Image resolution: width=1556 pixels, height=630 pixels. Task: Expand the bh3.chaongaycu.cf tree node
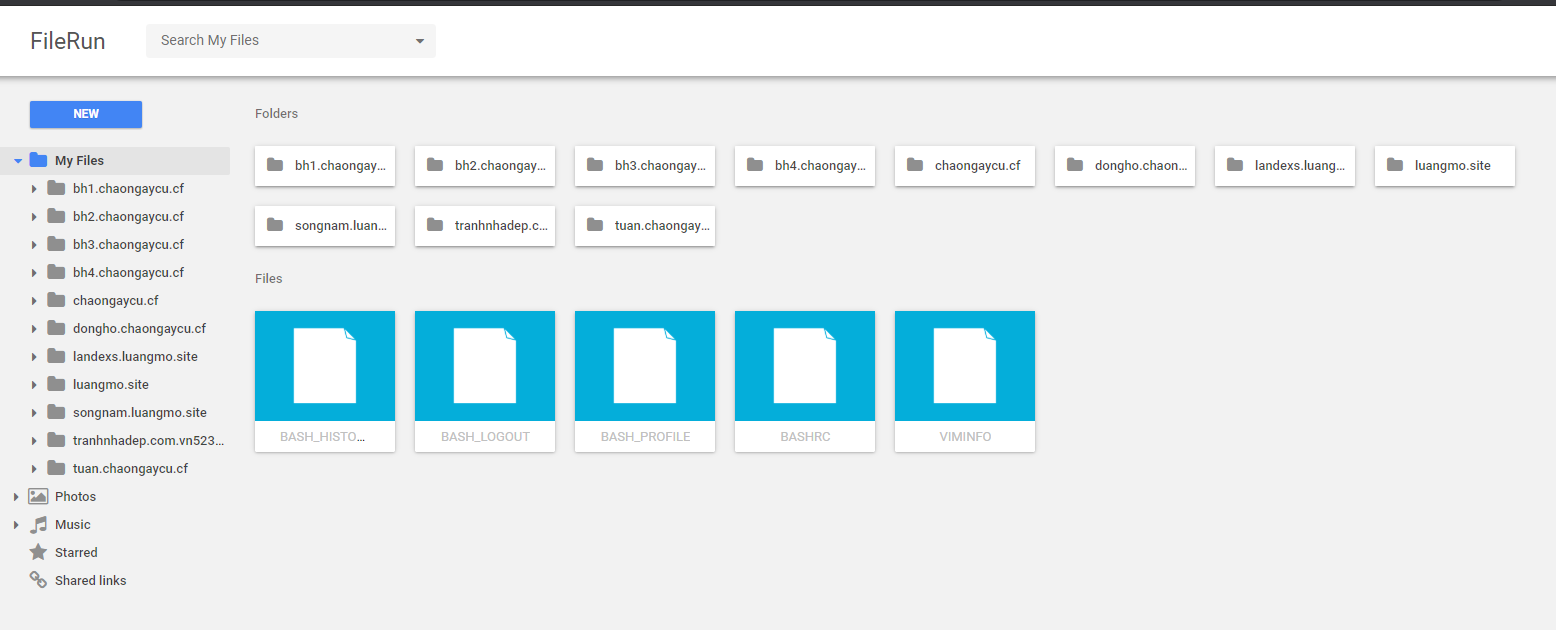(35, 245)
